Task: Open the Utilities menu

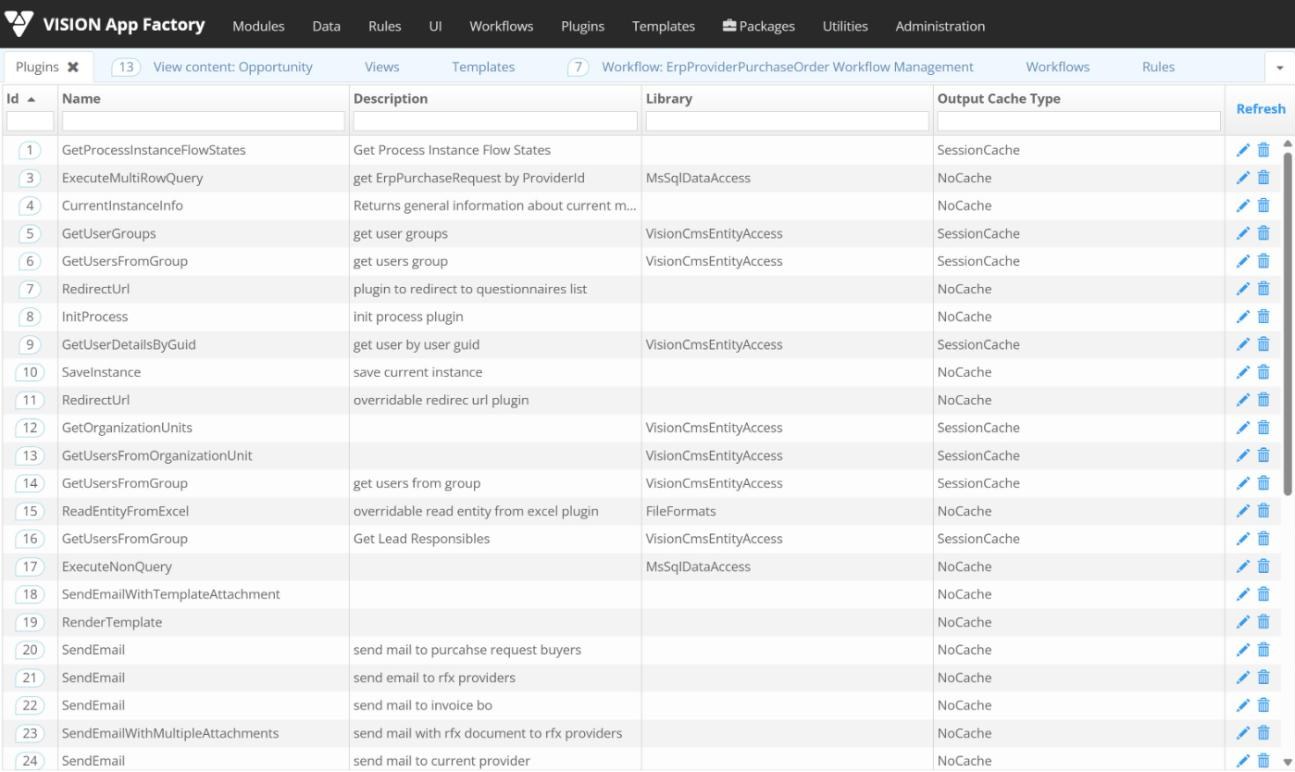Action: click(845, 26)
